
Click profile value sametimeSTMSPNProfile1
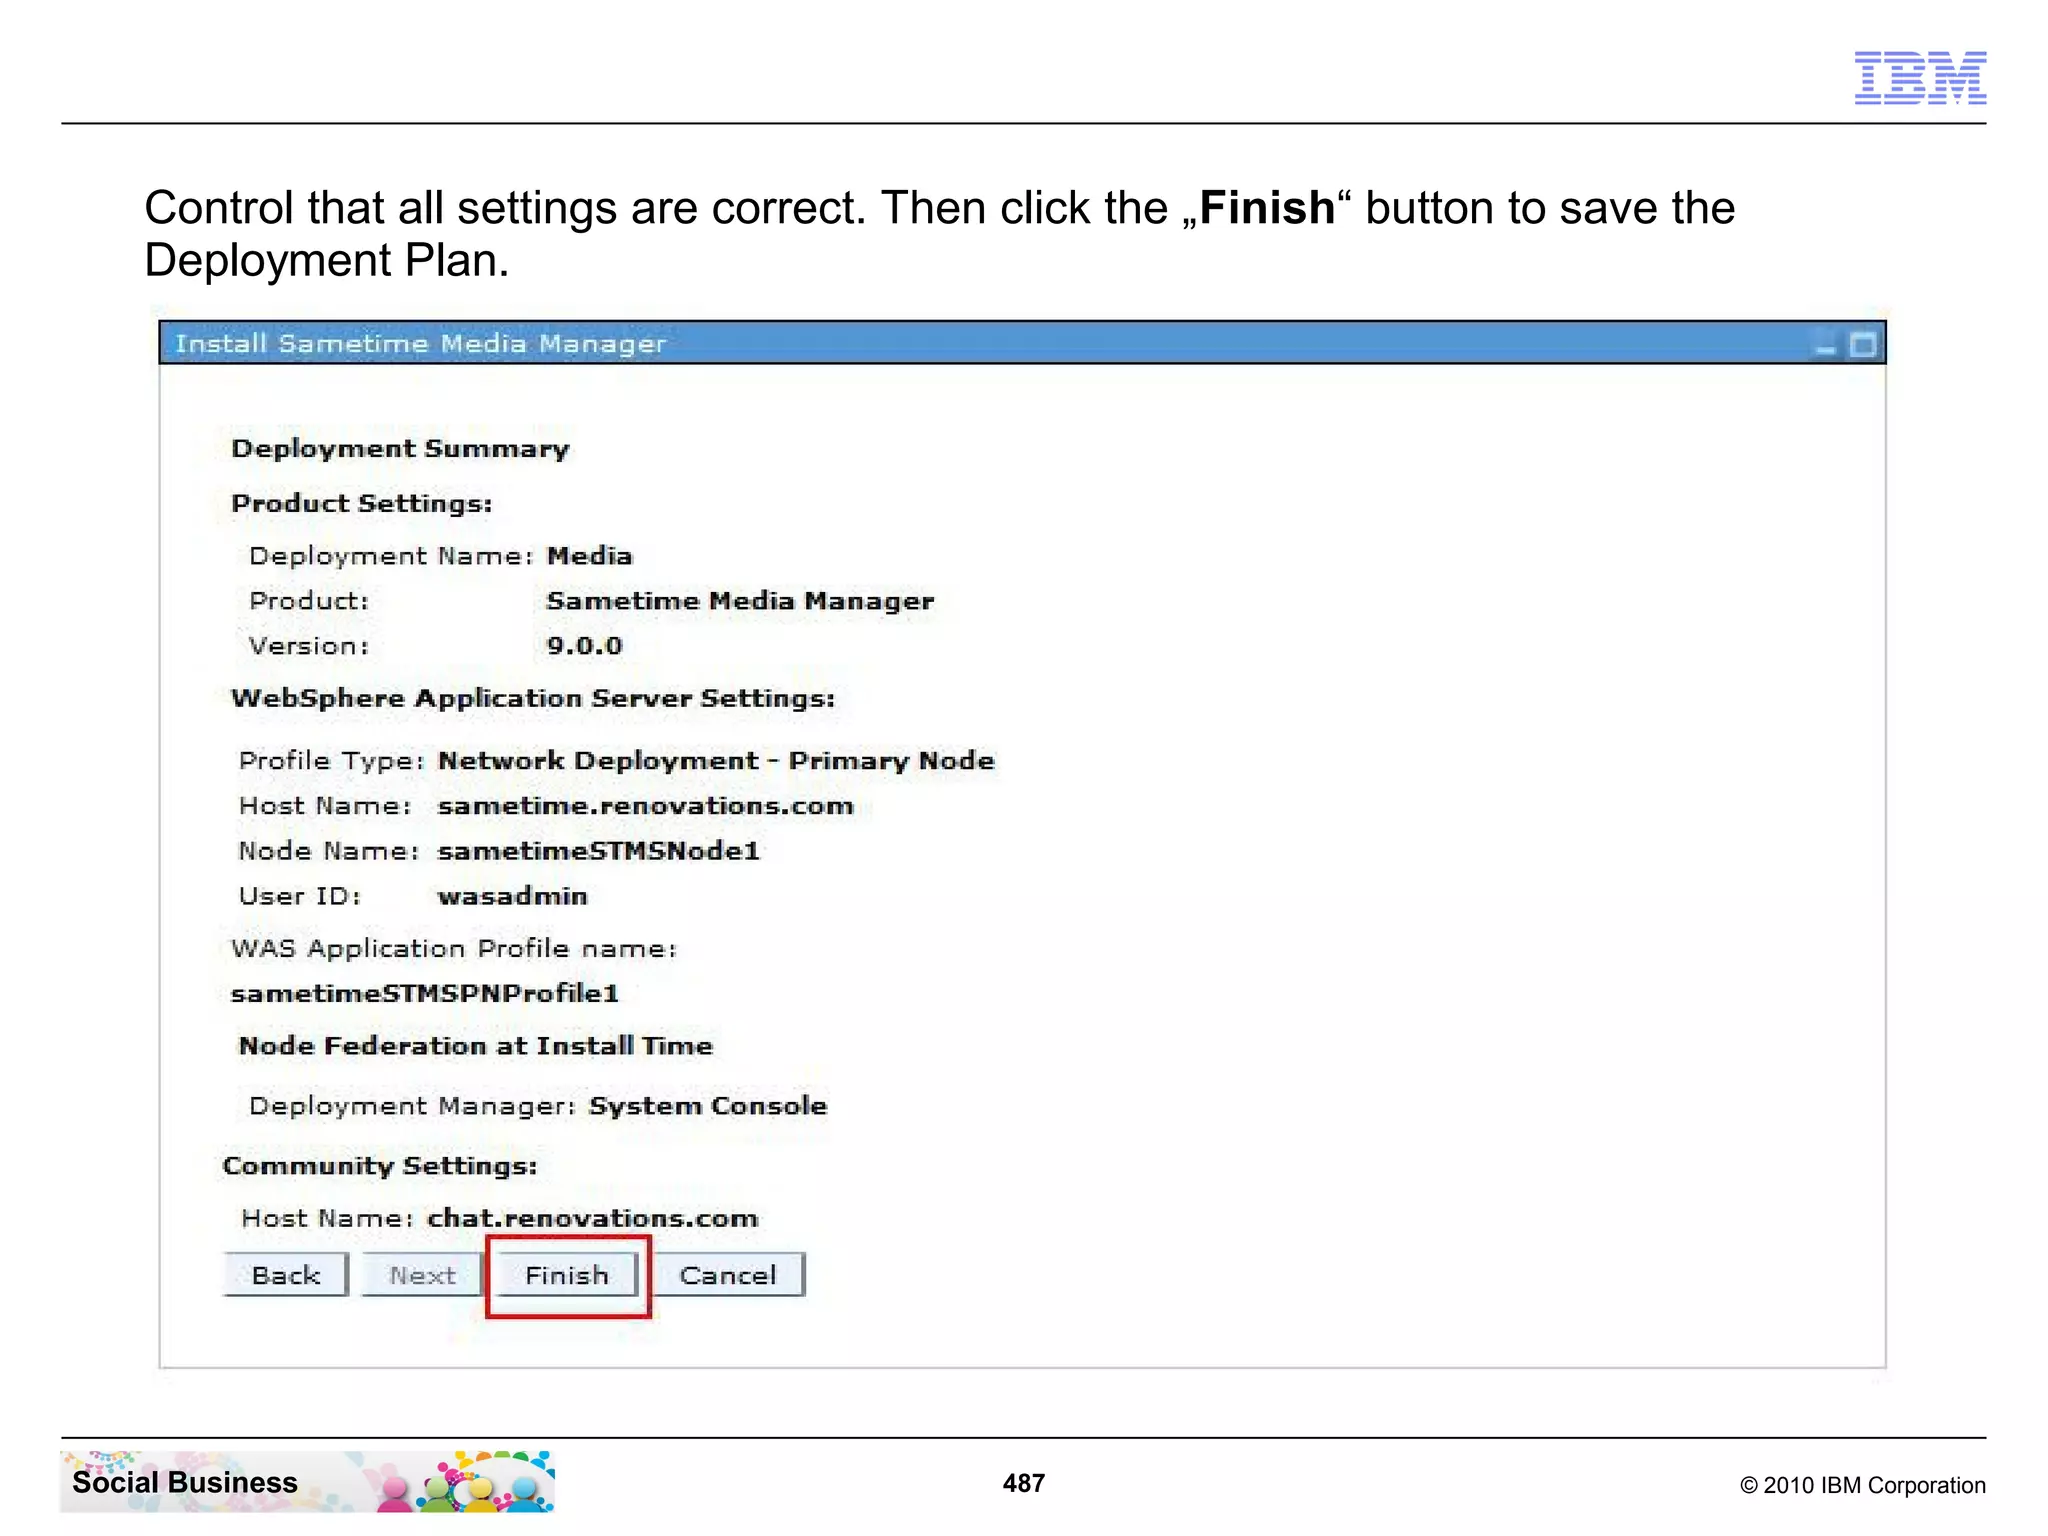[x=425, y=993]
